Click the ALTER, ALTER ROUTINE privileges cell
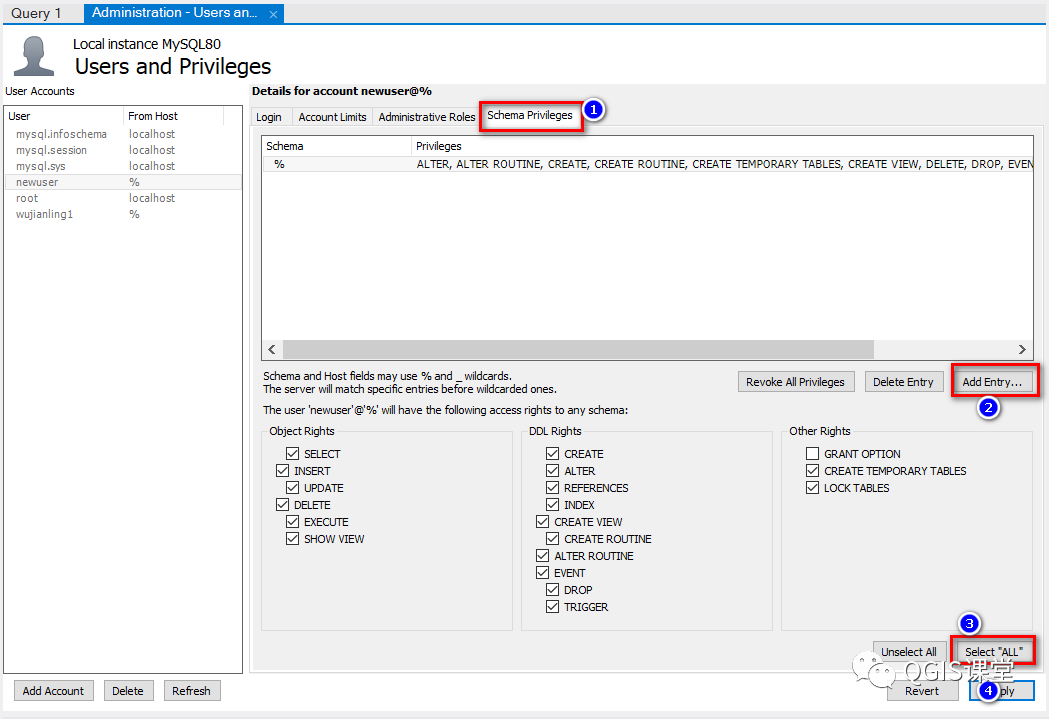Image resolution: width=1049 pixels, height=719 pixels. 725,164
